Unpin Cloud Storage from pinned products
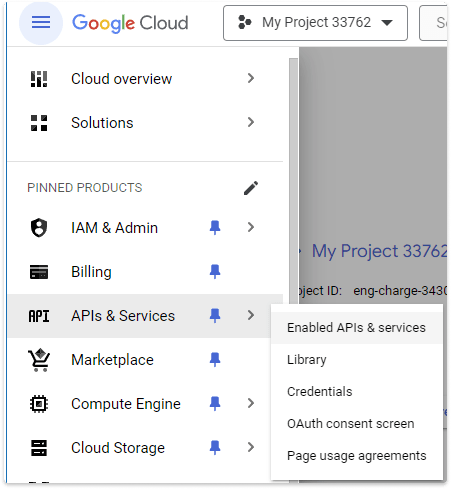The image size is (451, 489). pos(215,447)
